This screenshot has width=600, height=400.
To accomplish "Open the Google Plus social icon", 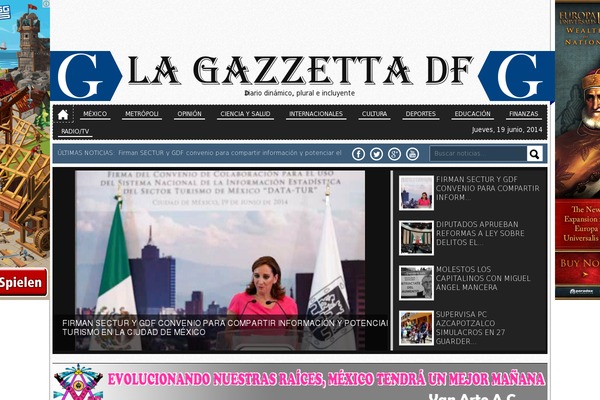I will coord(395,154).
